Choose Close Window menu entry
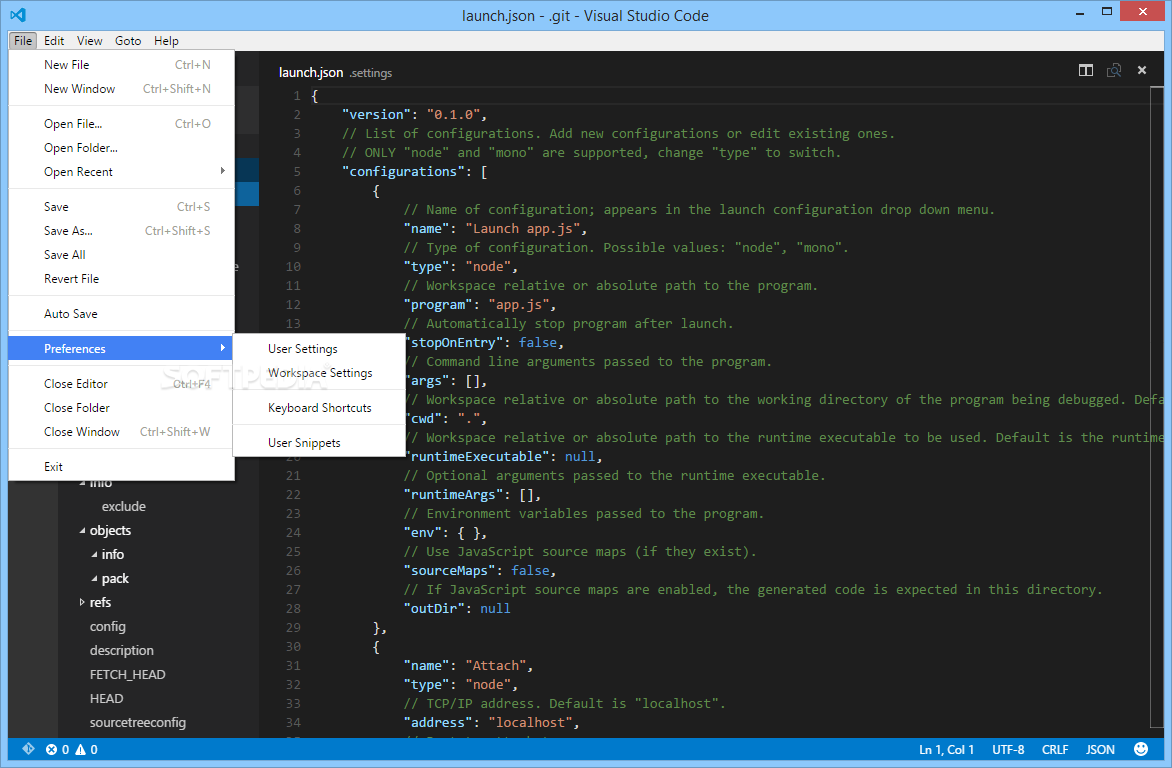 tap(122, 431)
